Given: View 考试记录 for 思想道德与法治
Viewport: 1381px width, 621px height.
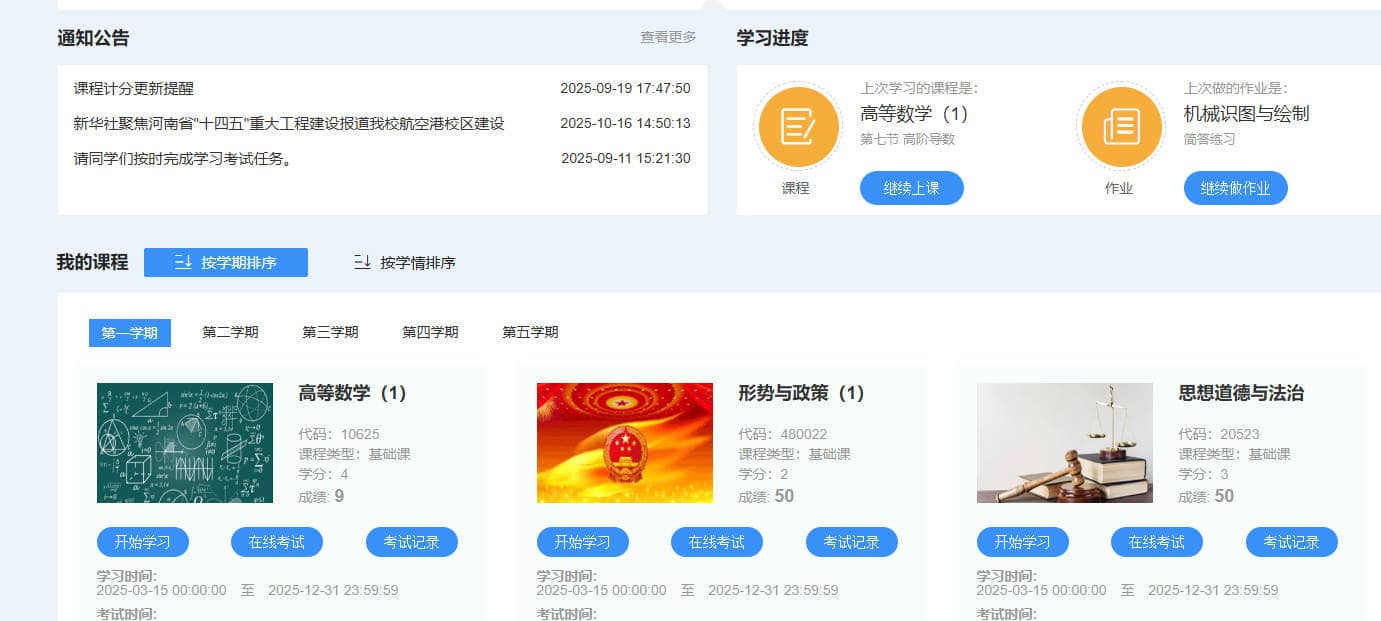Looking at the screenshot, I should (x=1291, y=542).
